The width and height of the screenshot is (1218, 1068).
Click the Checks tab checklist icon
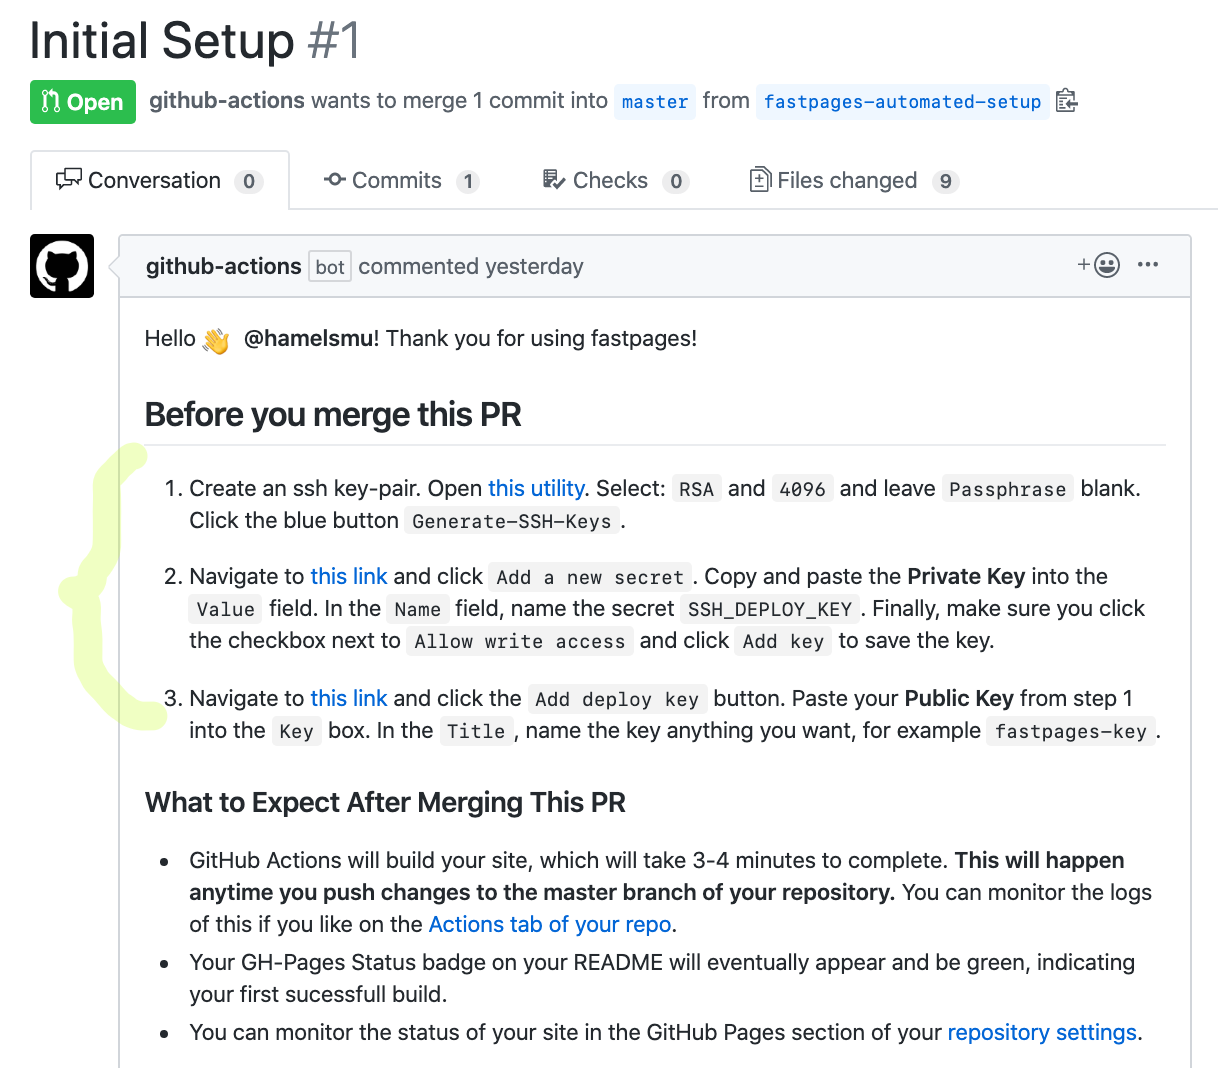553,180
